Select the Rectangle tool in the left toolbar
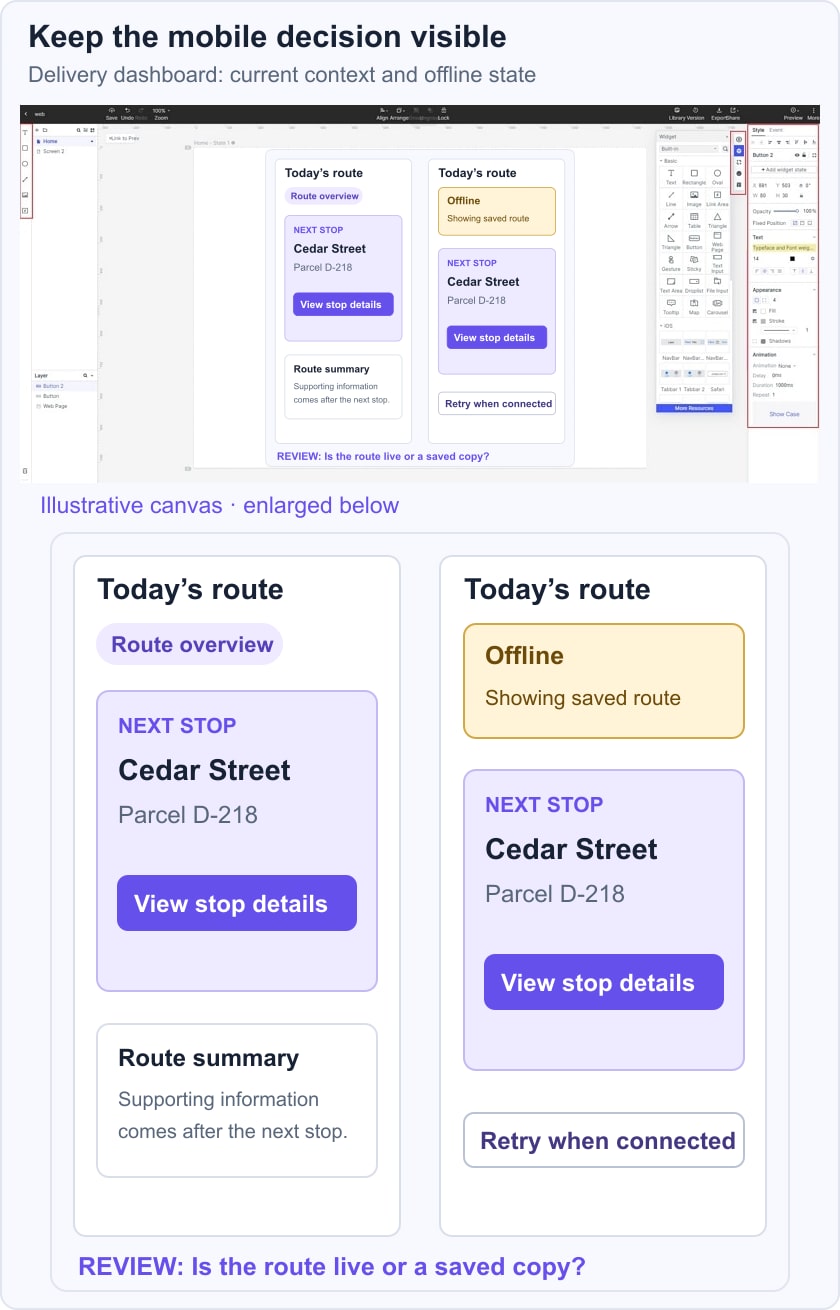 coord(25,148)
